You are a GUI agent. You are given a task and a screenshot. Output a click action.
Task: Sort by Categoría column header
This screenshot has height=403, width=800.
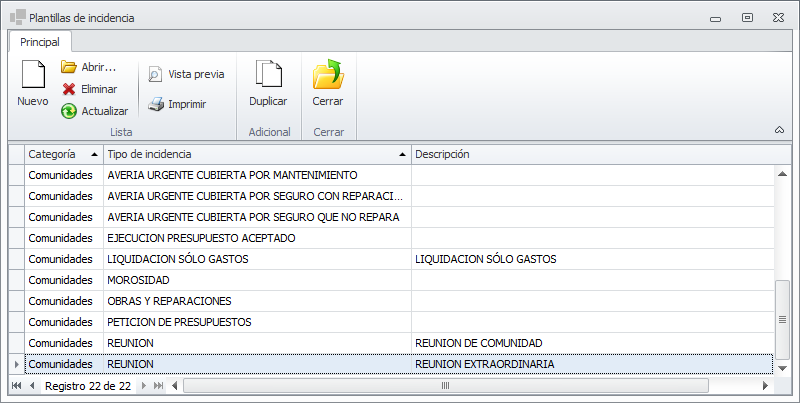(x=64, y=154)
